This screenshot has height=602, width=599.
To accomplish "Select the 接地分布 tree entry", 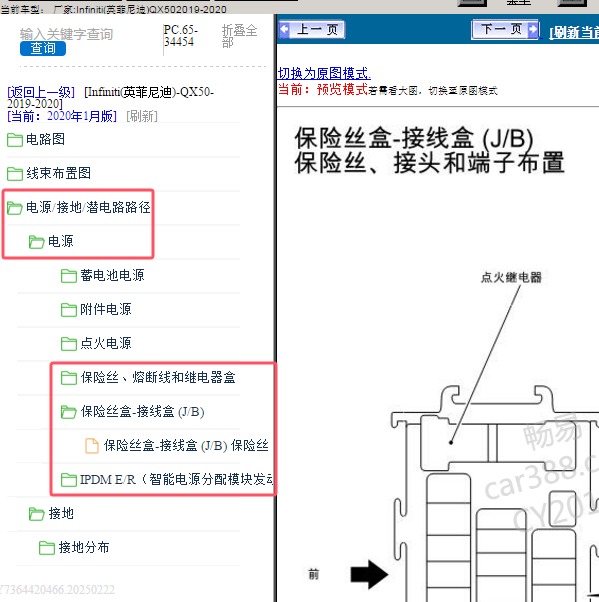I will [84, 547].
